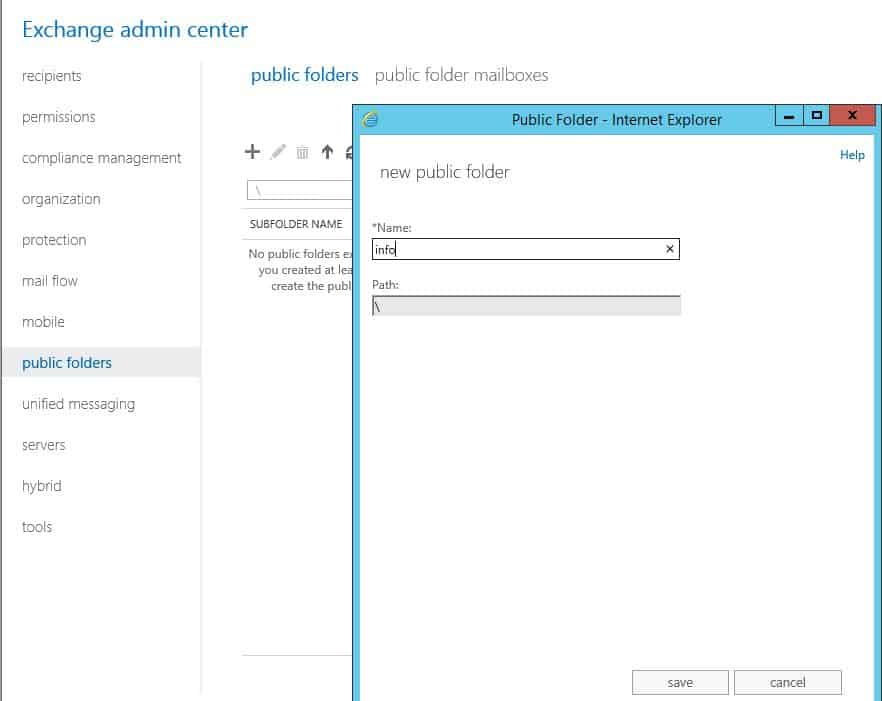Screen dimensions: 882x701
Task: Switch to public folder mailboxes tab
Action: pos(461,75)
